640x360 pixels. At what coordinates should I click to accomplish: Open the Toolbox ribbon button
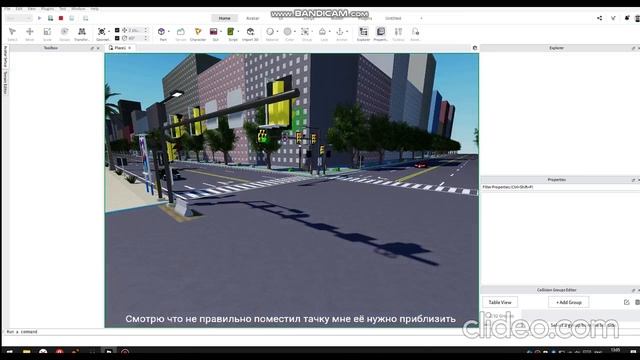[398, 34]
